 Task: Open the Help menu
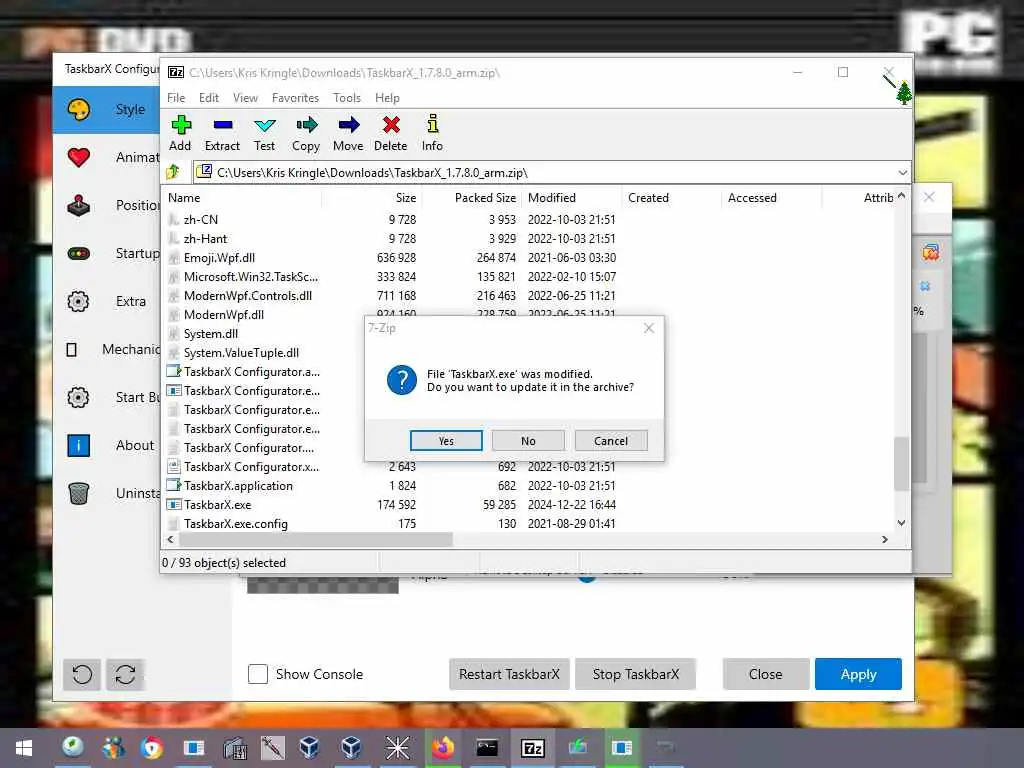click(x=387, y=98)
